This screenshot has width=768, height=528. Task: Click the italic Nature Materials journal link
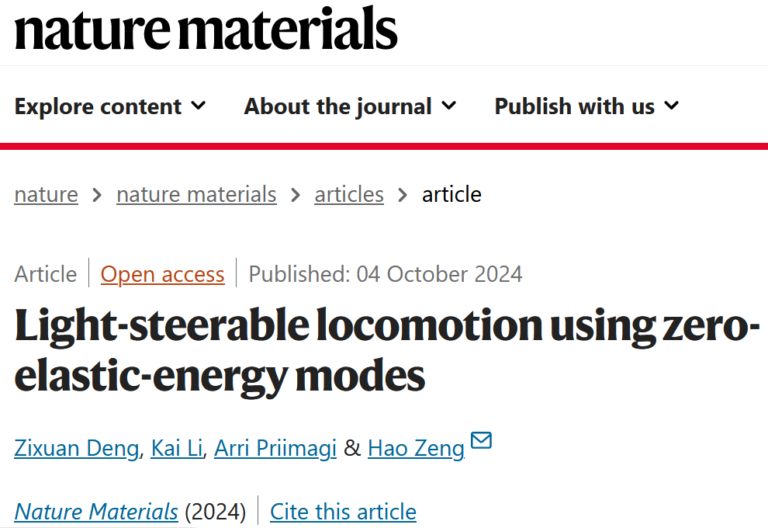click(x=96, y=512)
